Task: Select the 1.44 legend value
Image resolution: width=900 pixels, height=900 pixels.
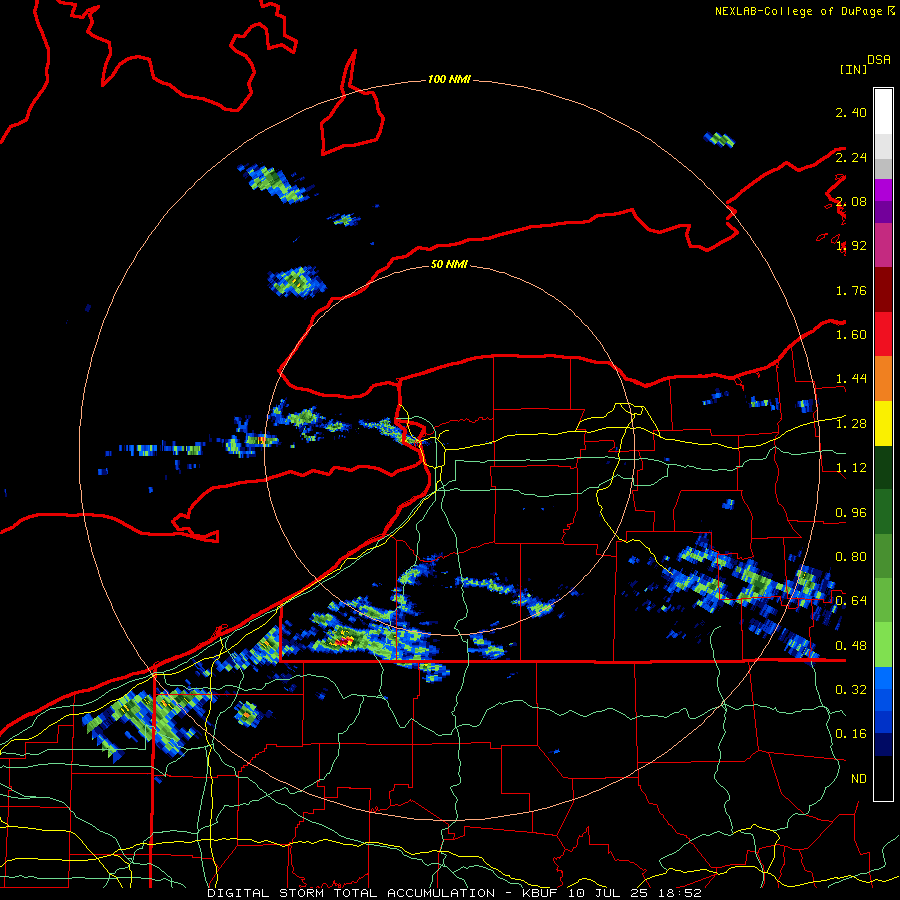Action: pos(851,379)
